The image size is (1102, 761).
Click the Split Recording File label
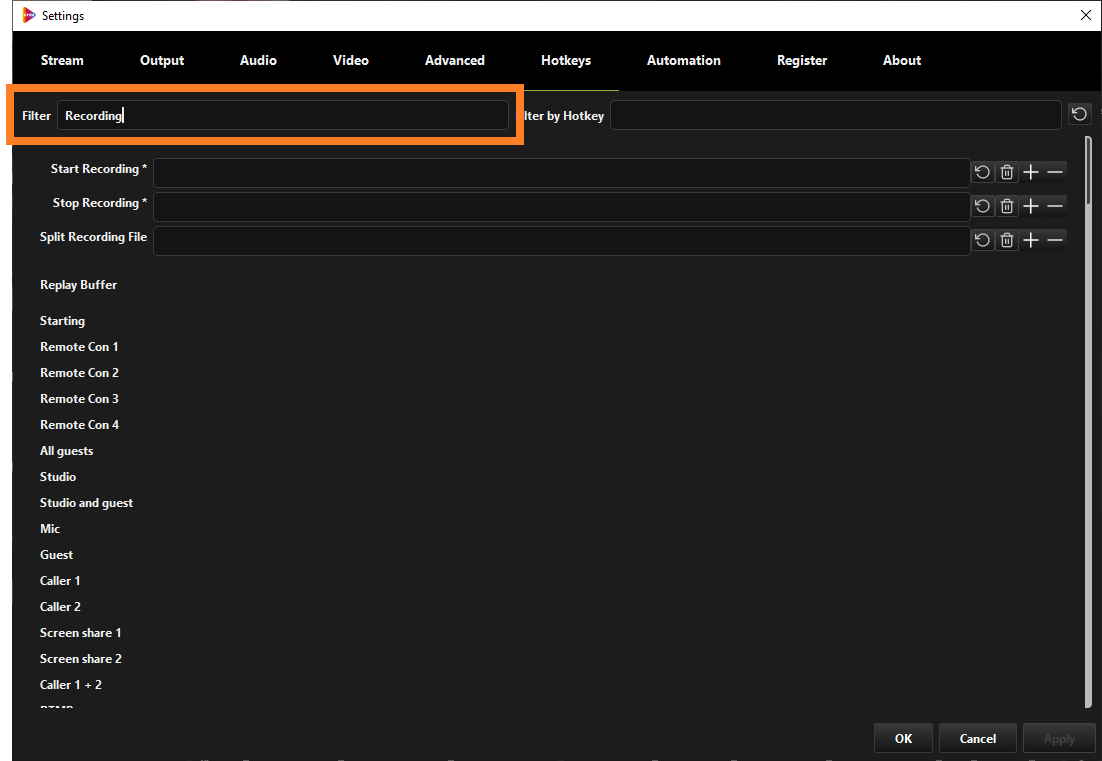tap(93, 237)
